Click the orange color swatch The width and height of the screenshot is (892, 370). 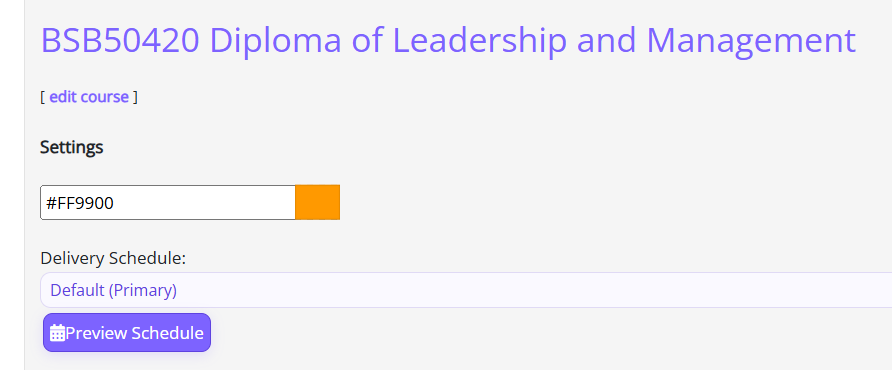pyautogui.click(x=317, y=202)
